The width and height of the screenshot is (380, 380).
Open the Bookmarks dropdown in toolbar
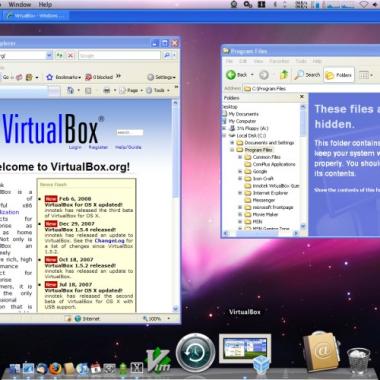[x=63, y=77]
